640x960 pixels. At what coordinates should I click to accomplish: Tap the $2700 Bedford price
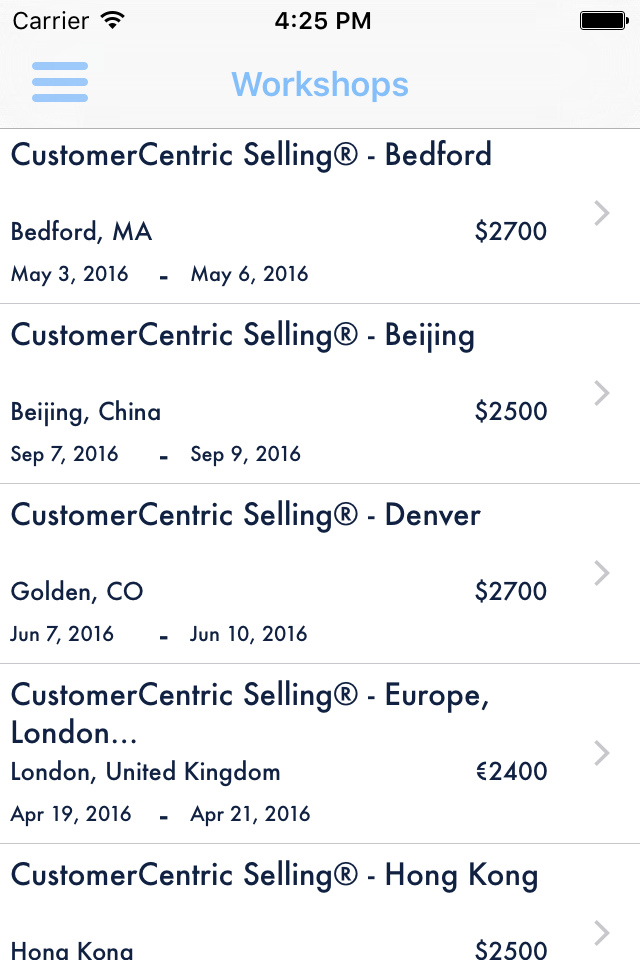(511, 232)
